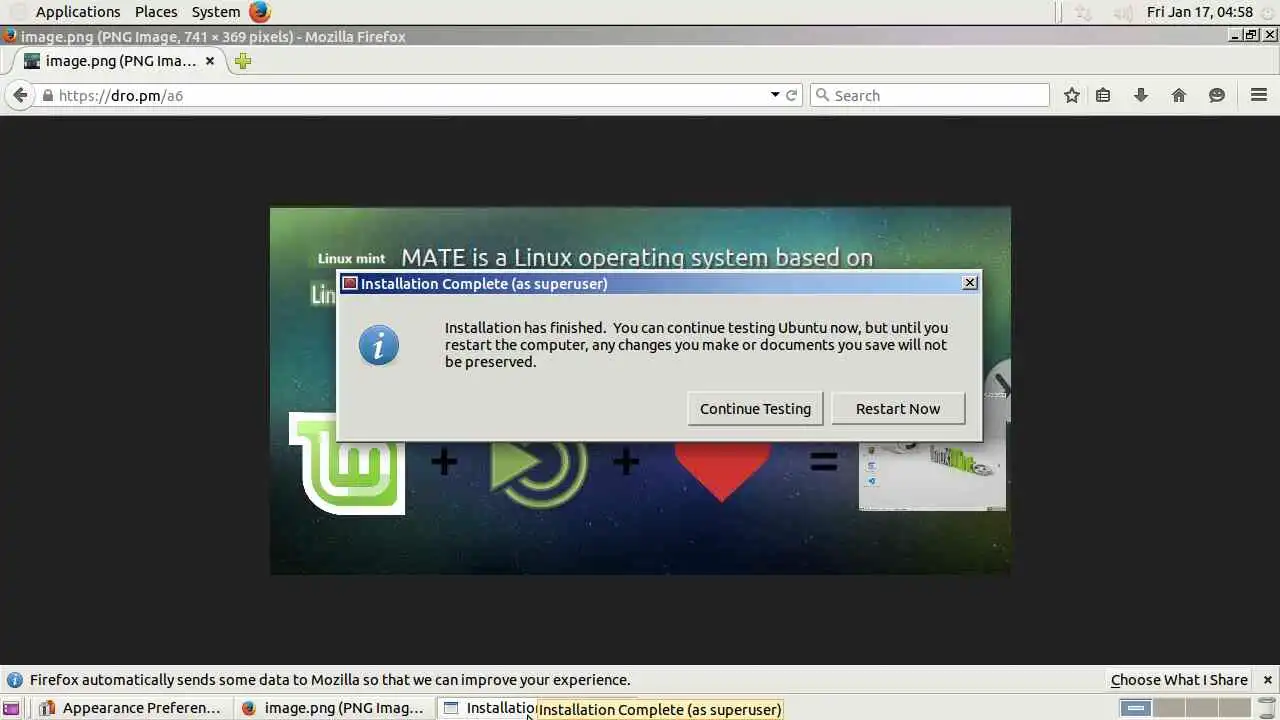Restore the Firefox window size
This screenshot has width=1280, height=720.
click(x=1251, y=35)
